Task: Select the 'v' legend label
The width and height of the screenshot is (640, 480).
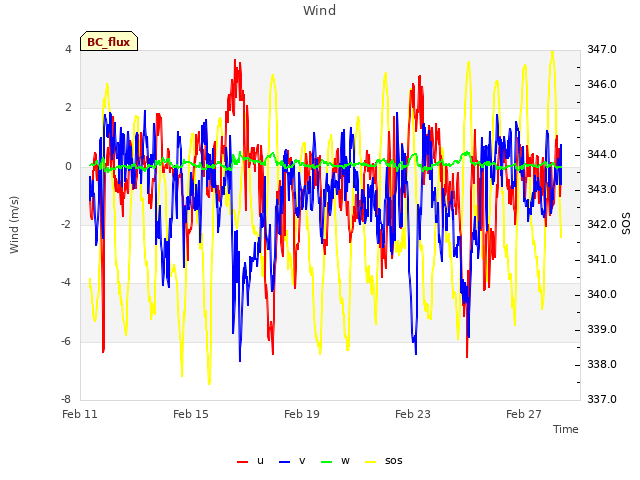Action: 302,461
